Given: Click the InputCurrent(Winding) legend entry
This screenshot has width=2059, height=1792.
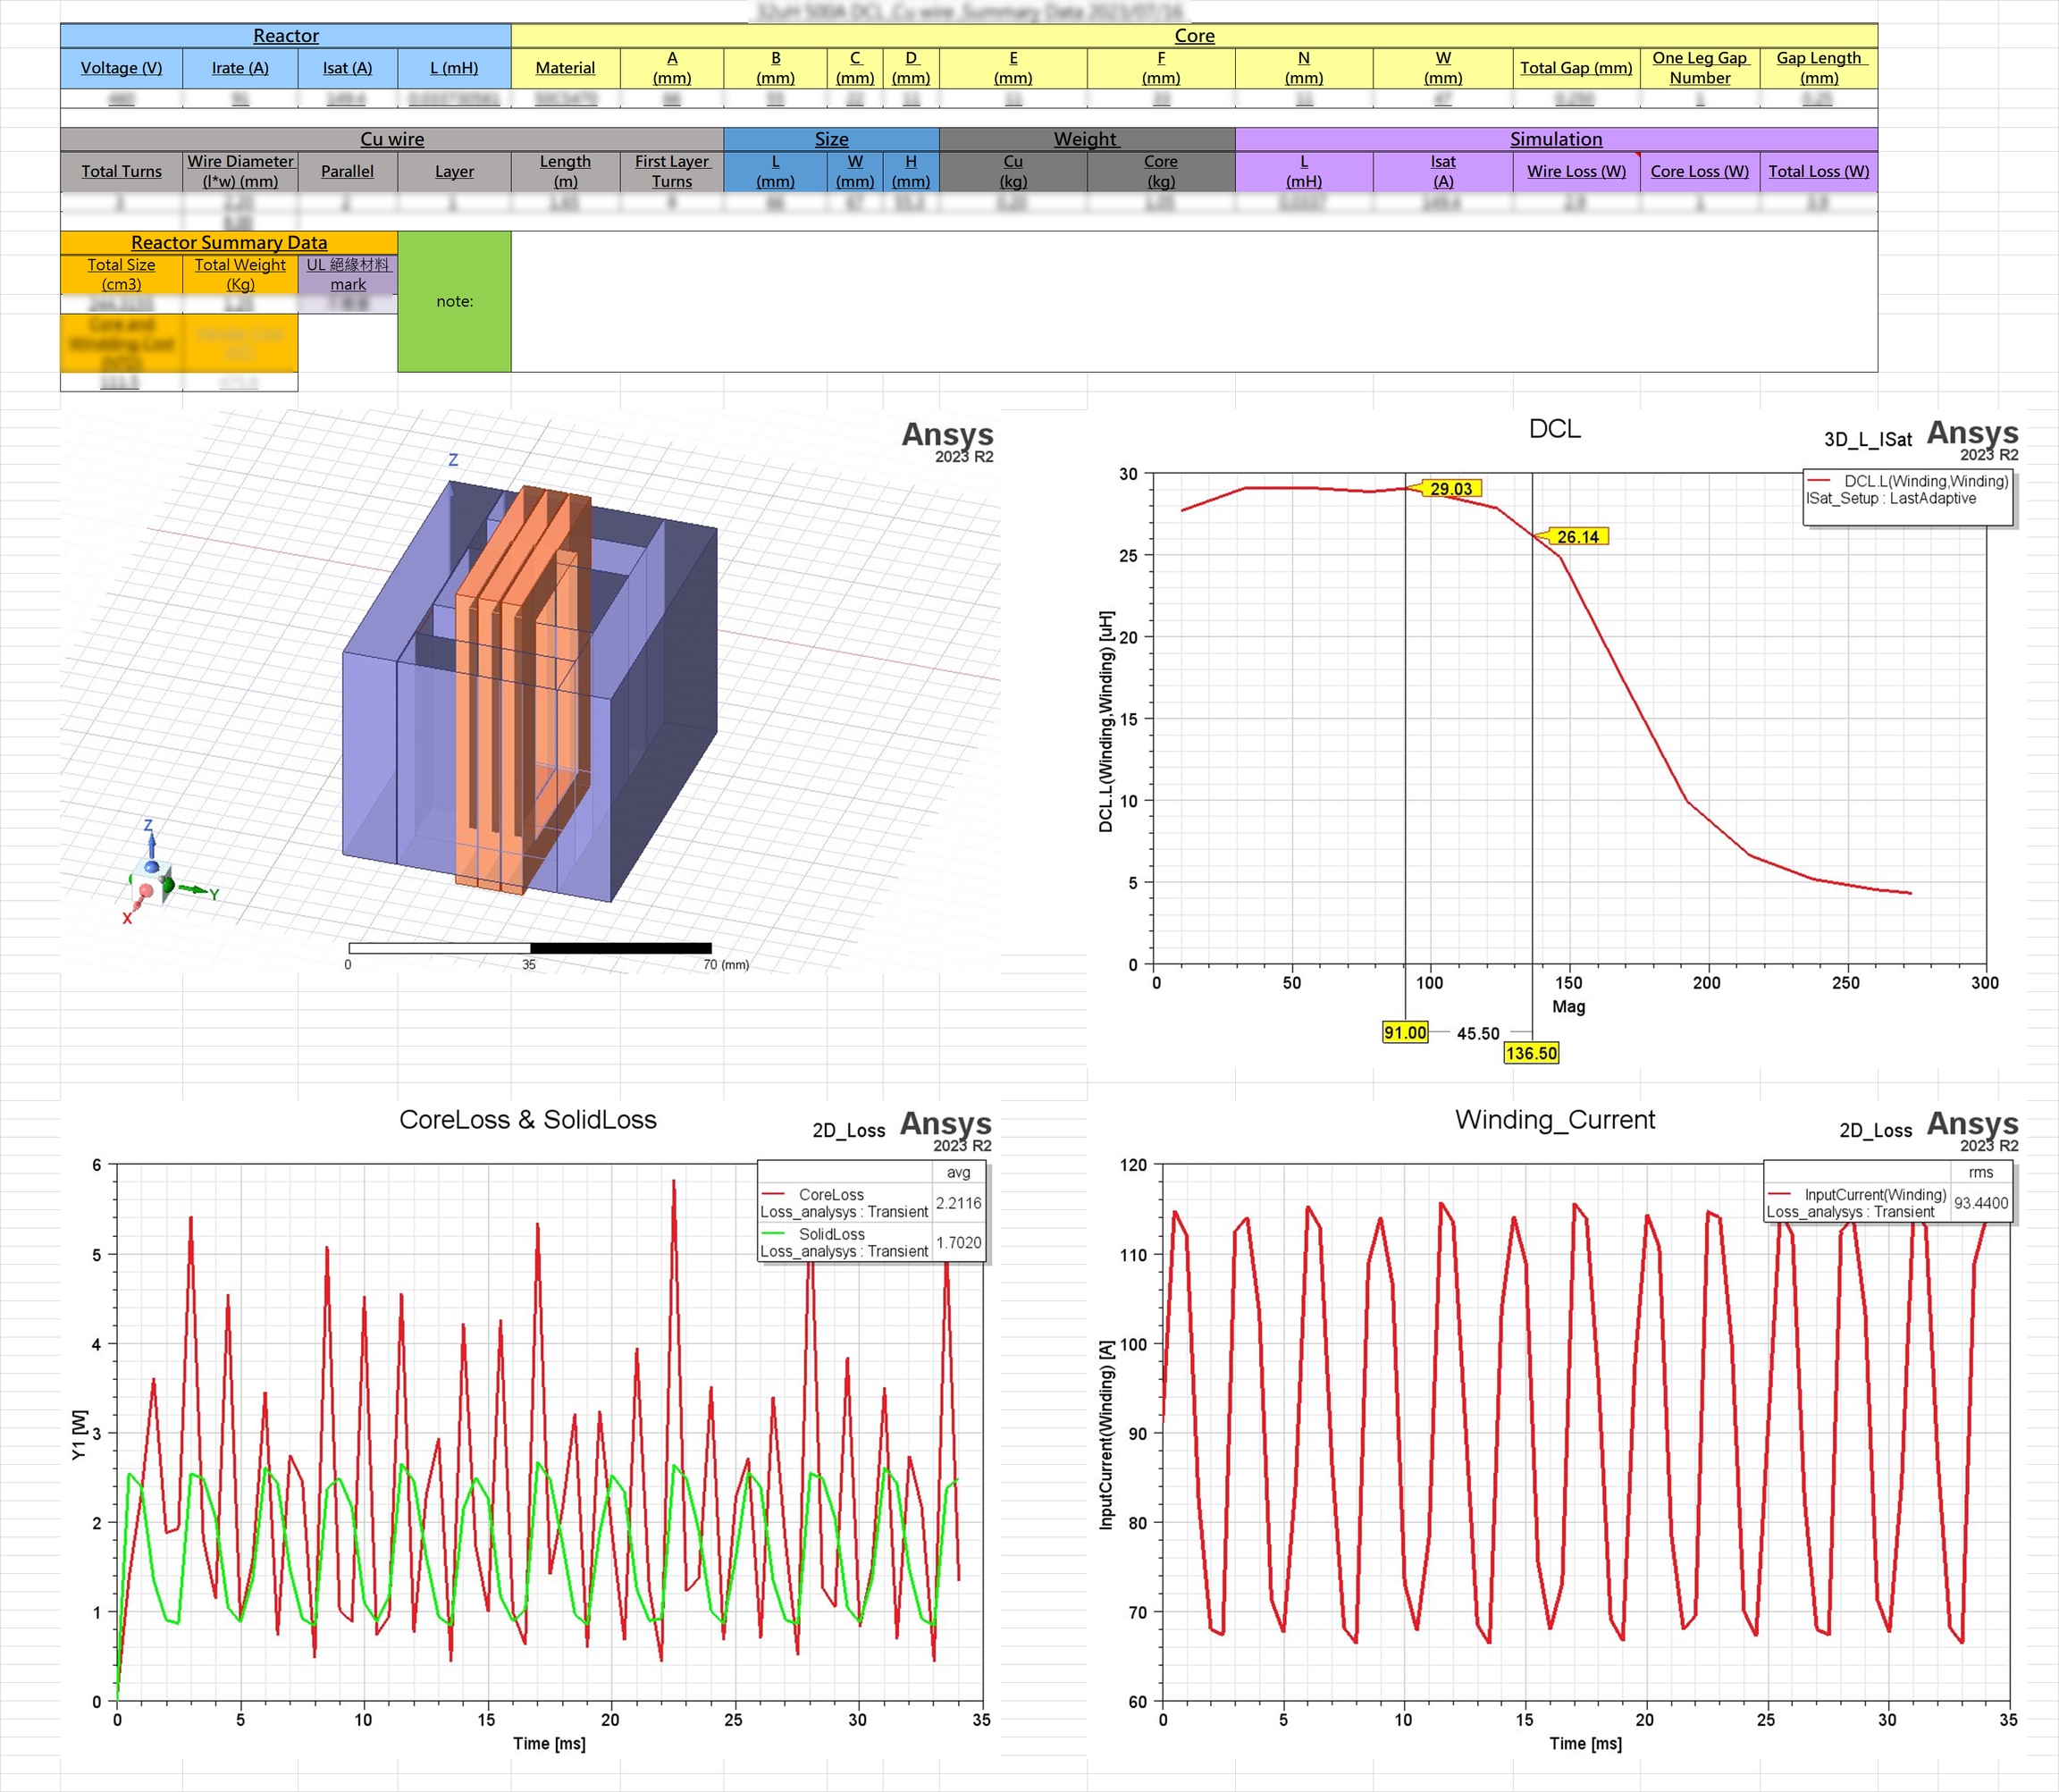Looking at the screenshot, I should click(x=1874, y=1194).
